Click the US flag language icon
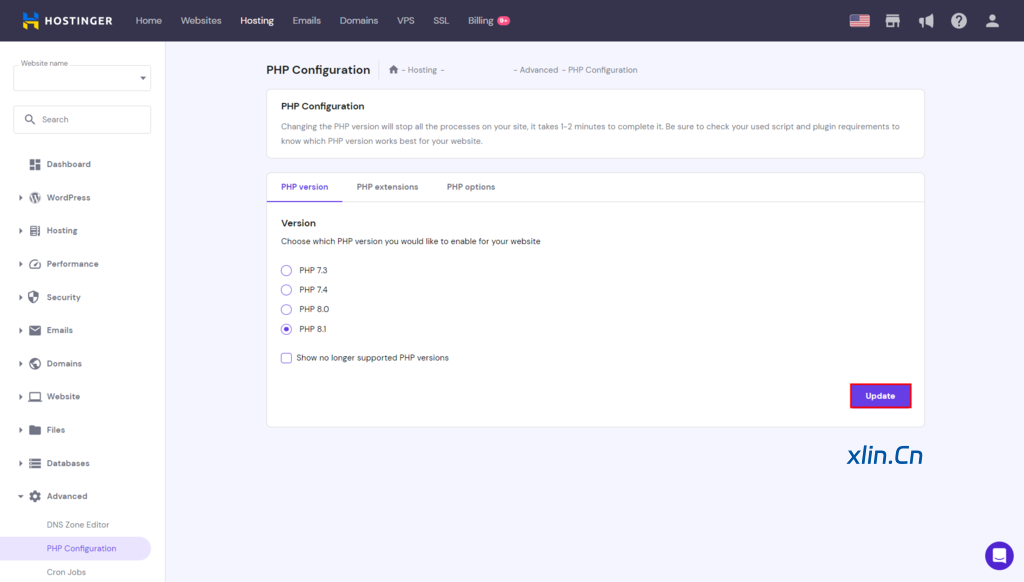 click(x=859, y=20)
